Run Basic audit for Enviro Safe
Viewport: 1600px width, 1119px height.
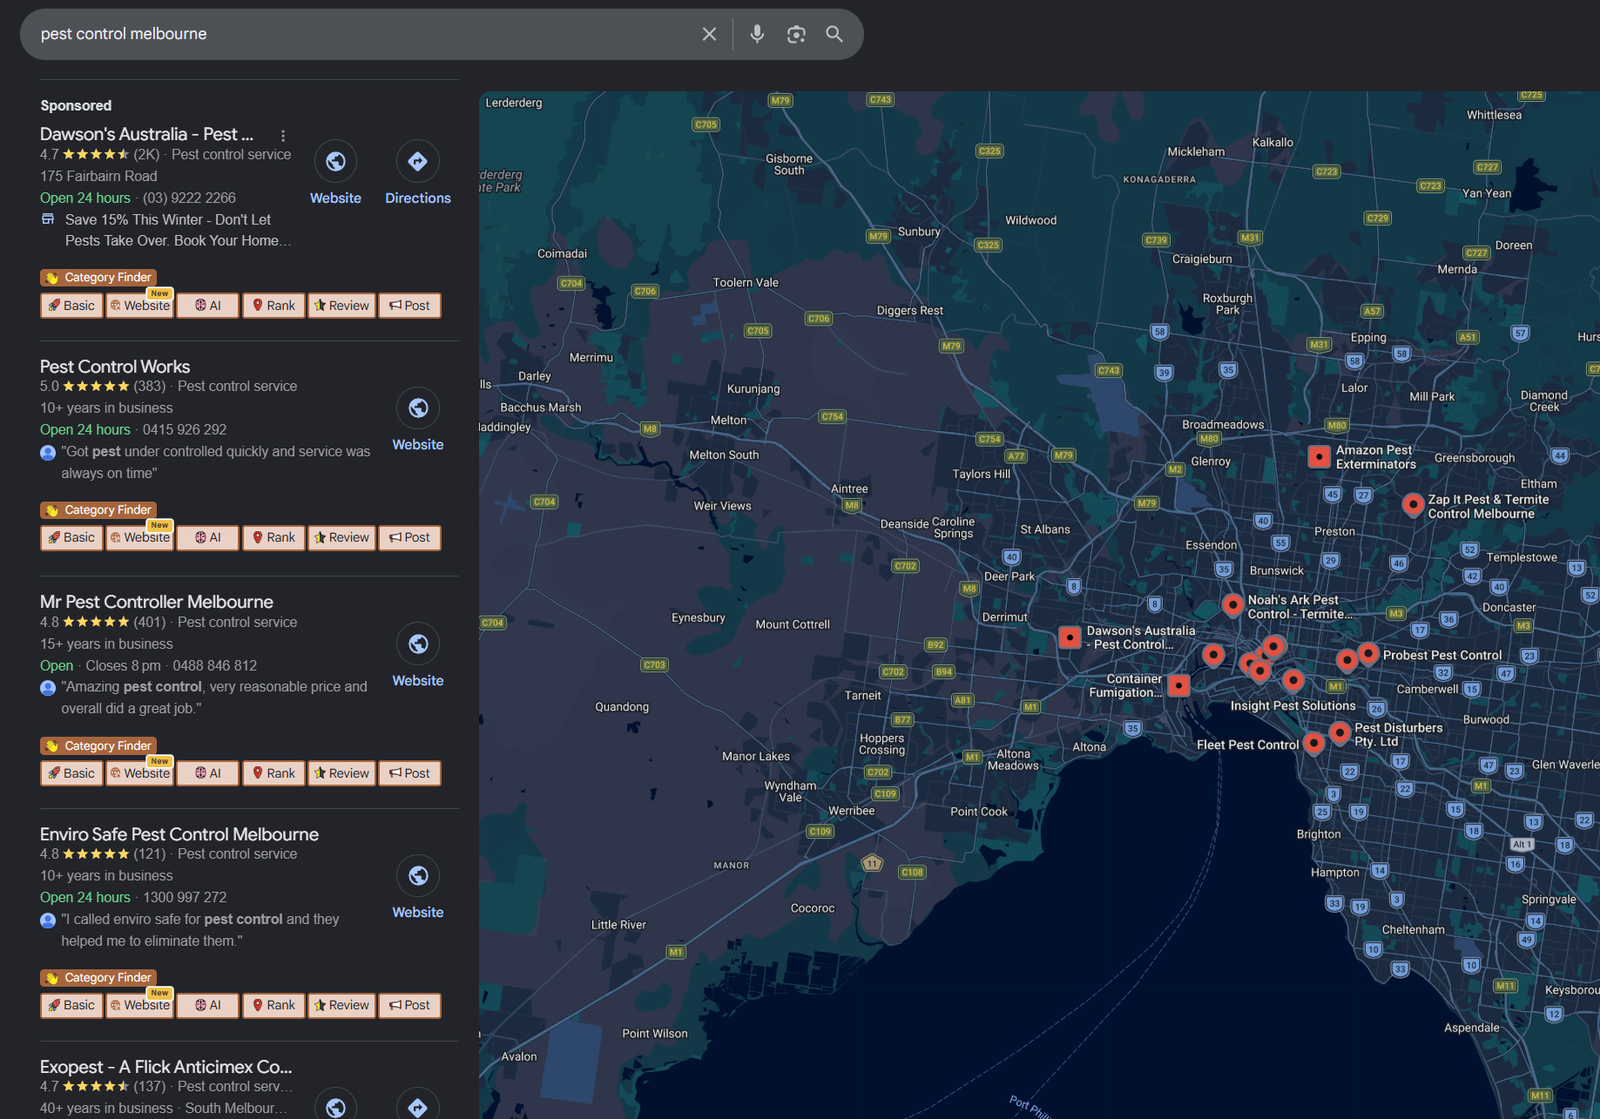coord(72,1006)
